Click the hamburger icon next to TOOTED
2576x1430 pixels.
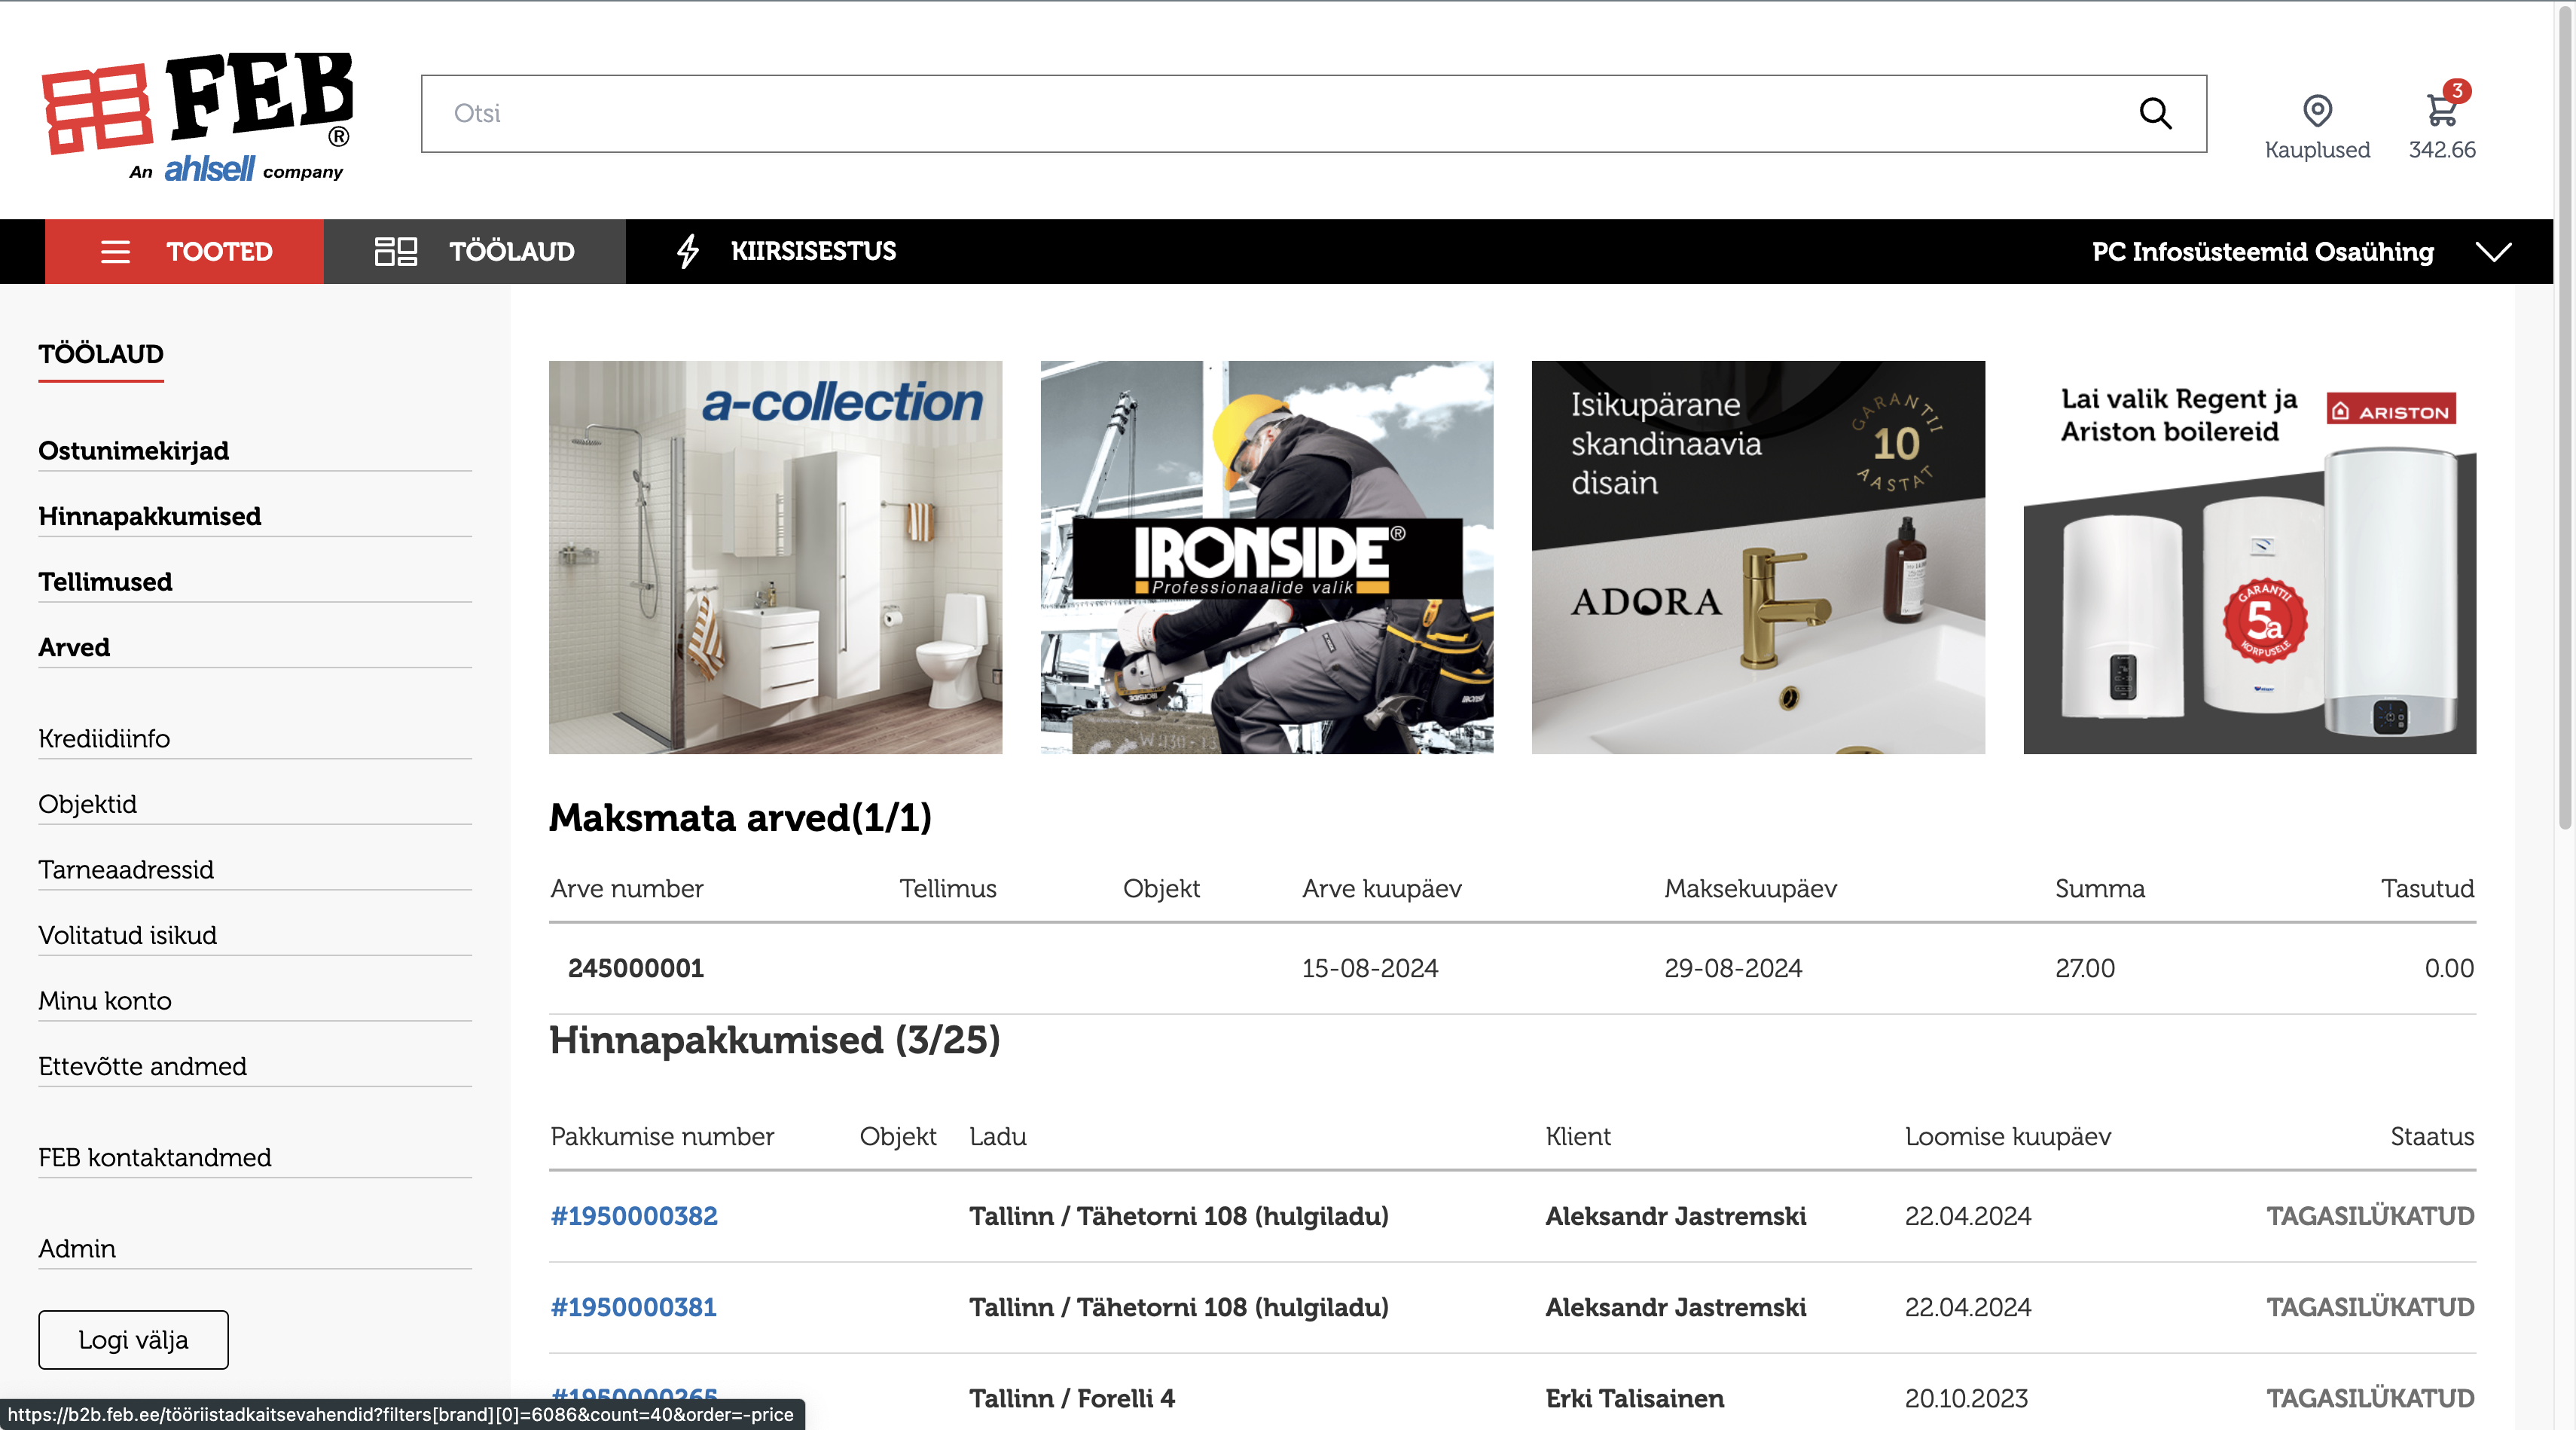click(115, 252)
